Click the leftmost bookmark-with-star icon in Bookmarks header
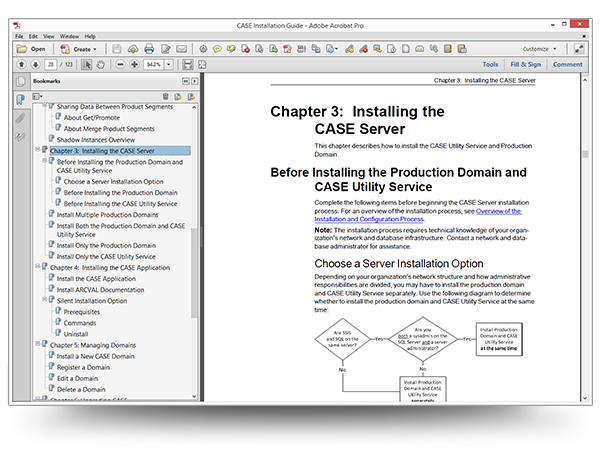The image size is (600, 450). point(178,96)
